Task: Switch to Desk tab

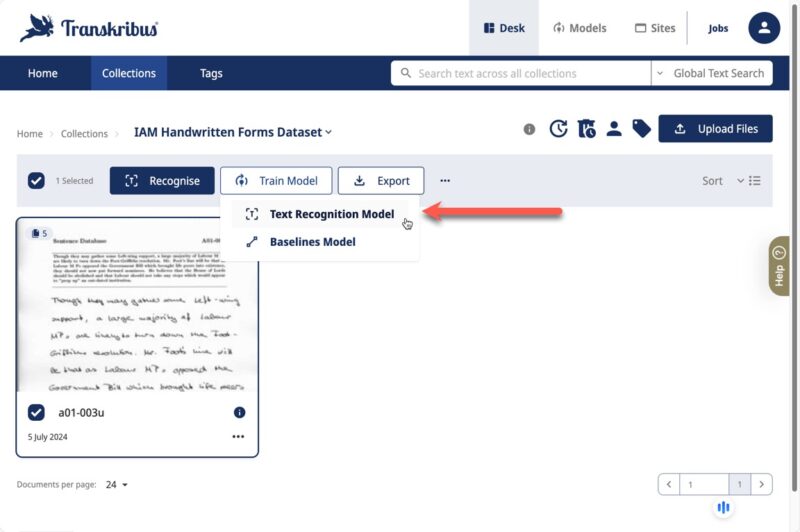Action: pyautogui.click(x=504, y=28)
